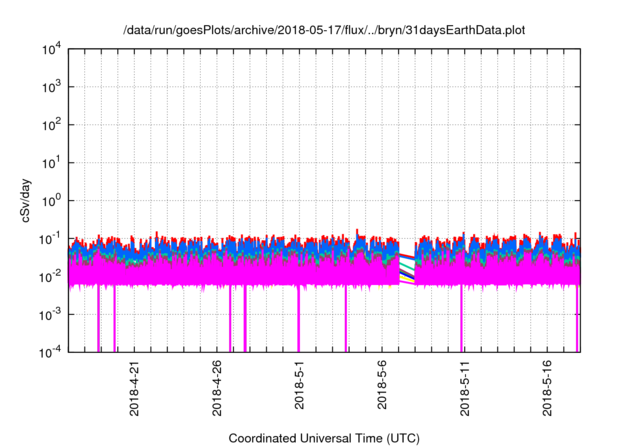Click the 2018-5-6 date tick label
Viewport: 640px width, 448px height.
tap(382, 385)
